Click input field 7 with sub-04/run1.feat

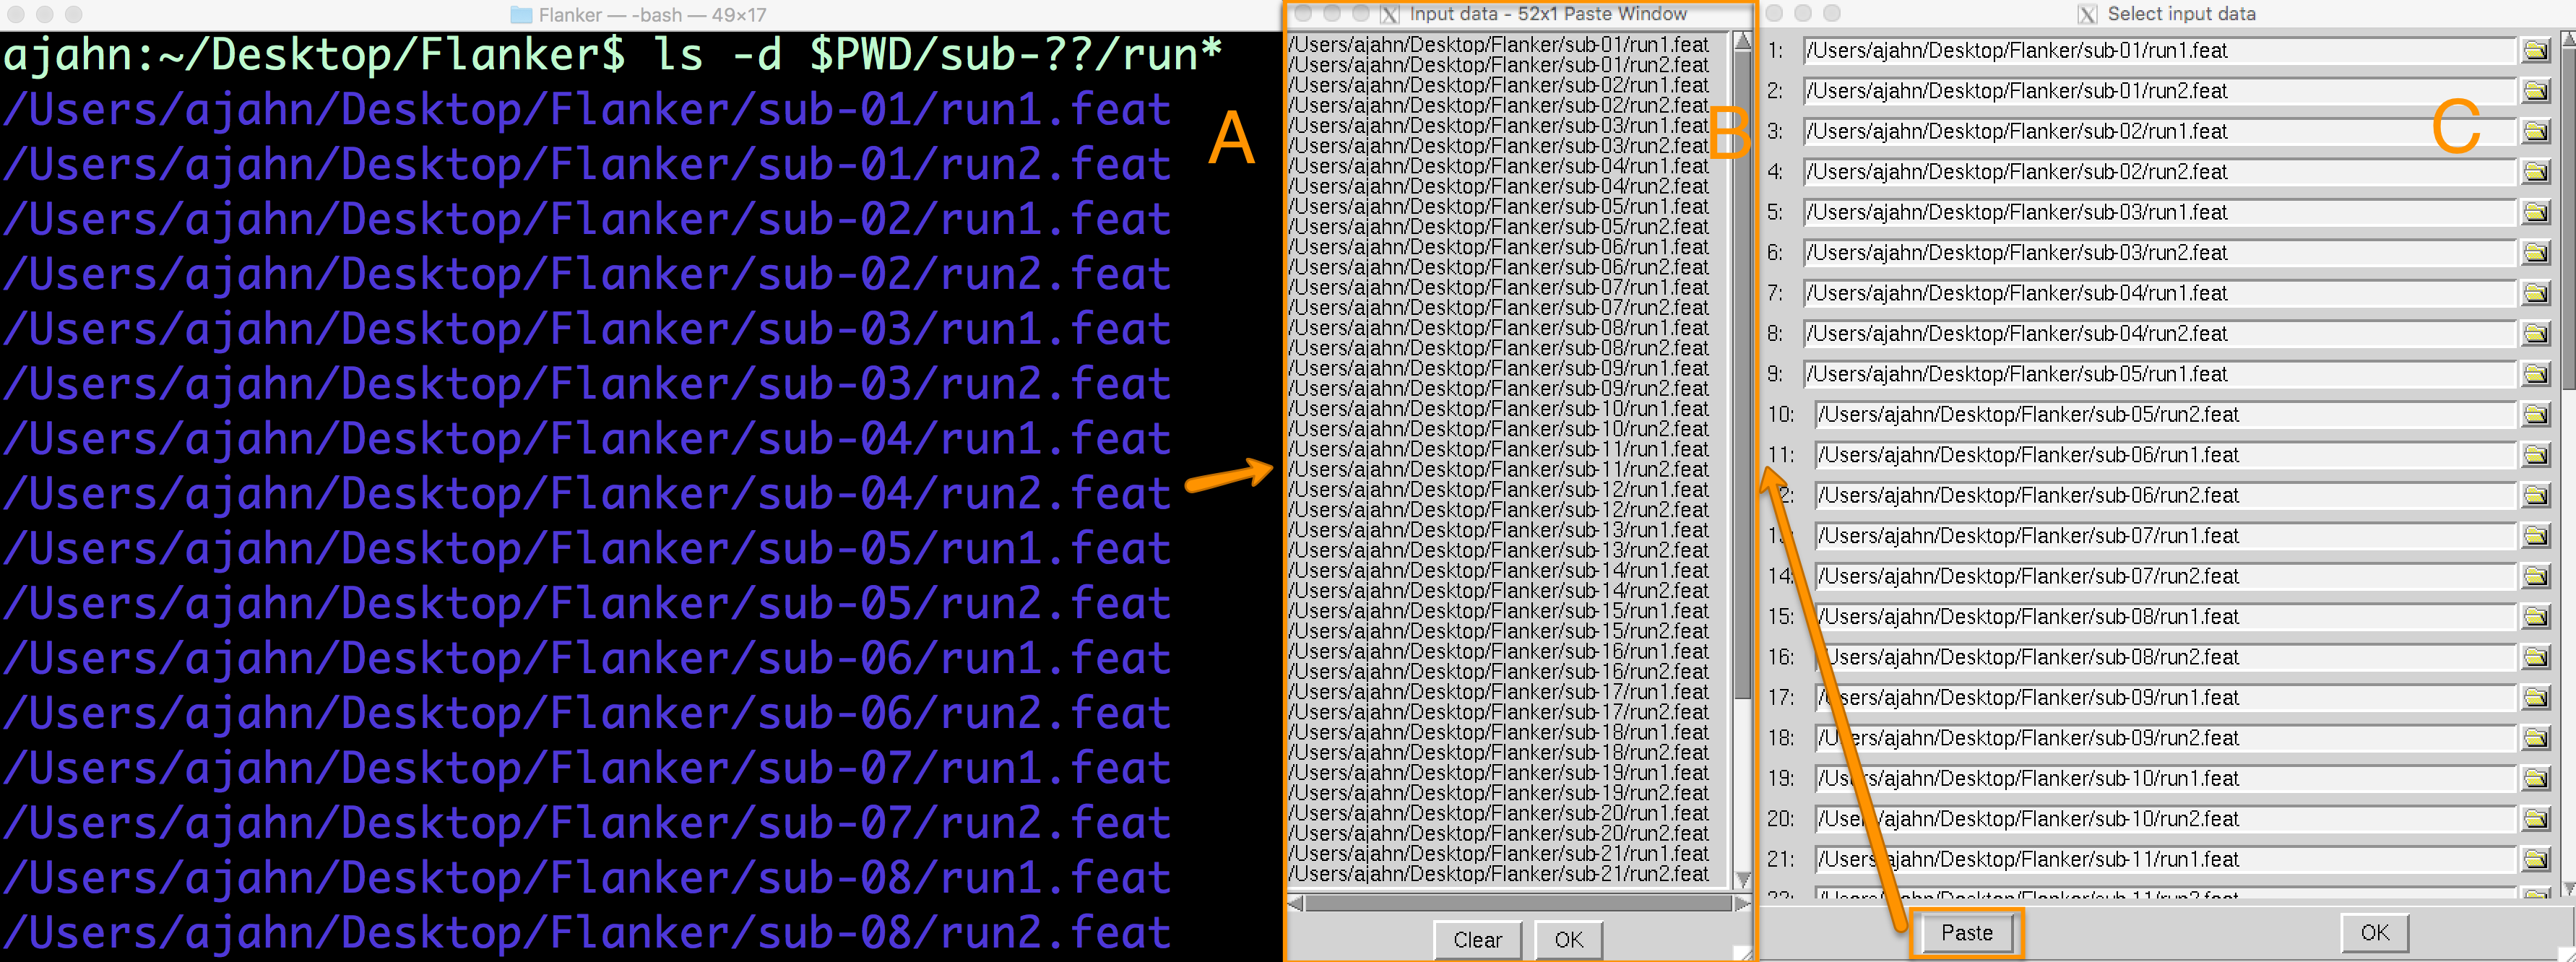pos(2159,293)
